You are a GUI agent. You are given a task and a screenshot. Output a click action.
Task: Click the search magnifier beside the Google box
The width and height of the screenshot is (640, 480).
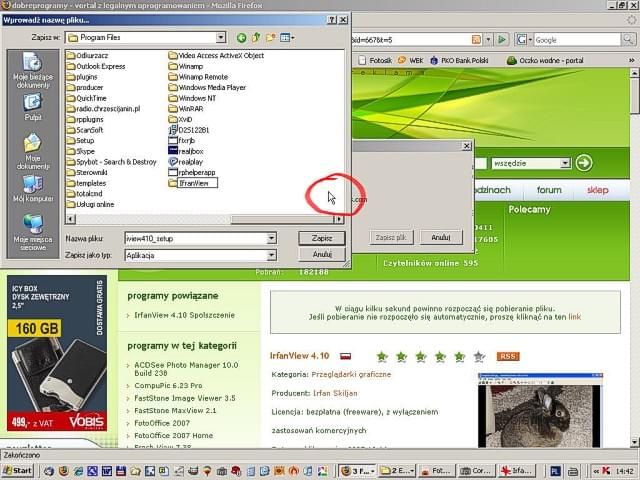[628, 40]
